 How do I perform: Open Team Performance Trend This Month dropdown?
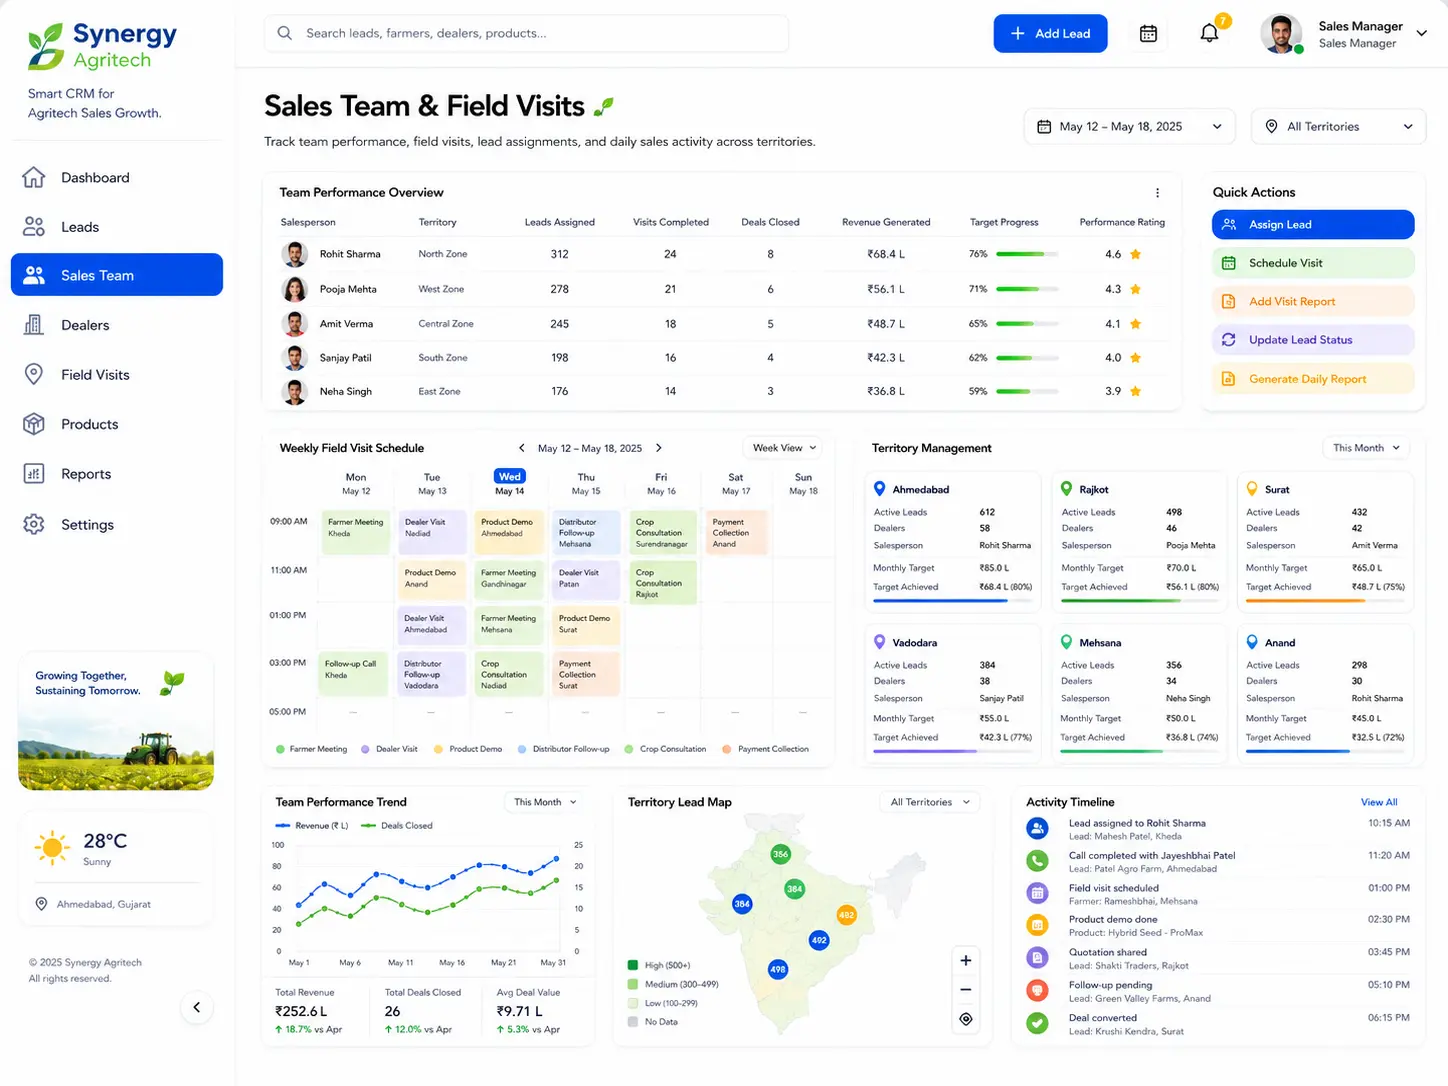[x=545, y=802]
